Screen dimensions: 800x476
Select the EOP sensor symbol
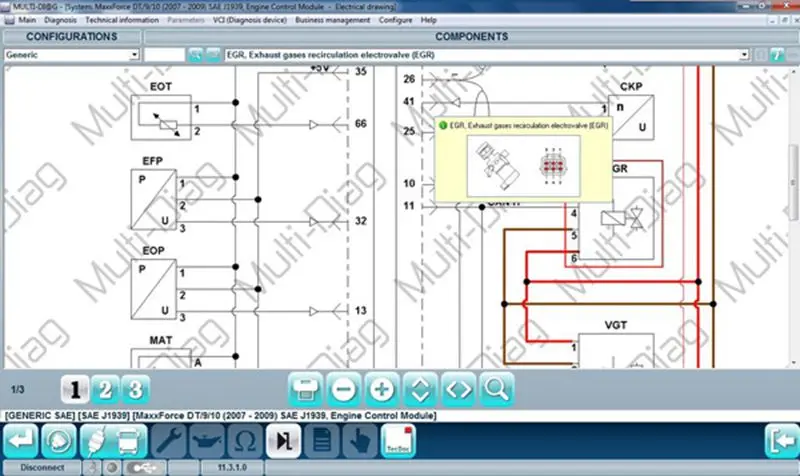154,289
